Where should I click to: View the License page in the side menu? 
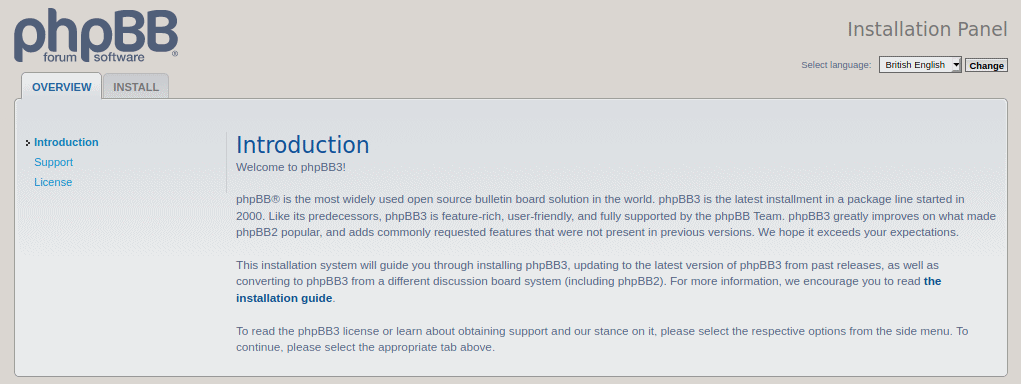point(53,182)
